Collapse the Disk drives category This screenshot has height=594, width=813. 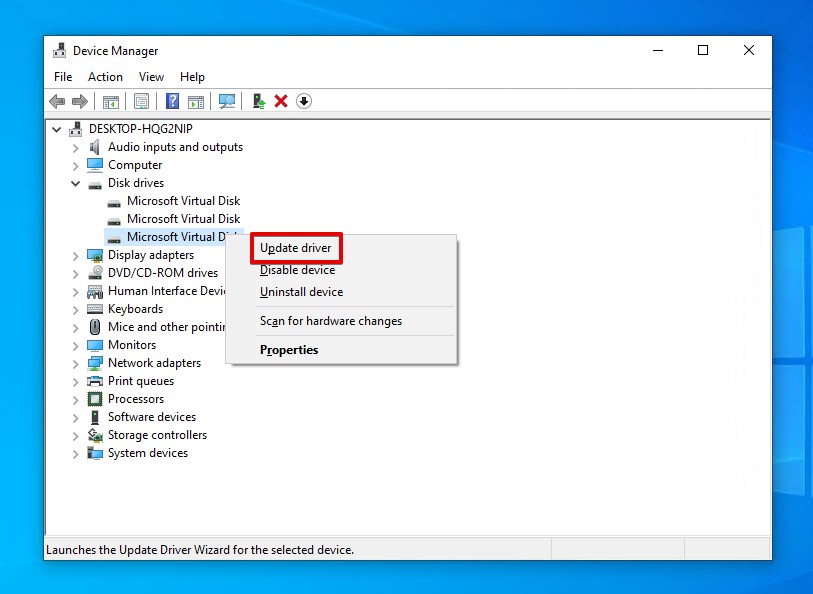click(x=76, y=183)
